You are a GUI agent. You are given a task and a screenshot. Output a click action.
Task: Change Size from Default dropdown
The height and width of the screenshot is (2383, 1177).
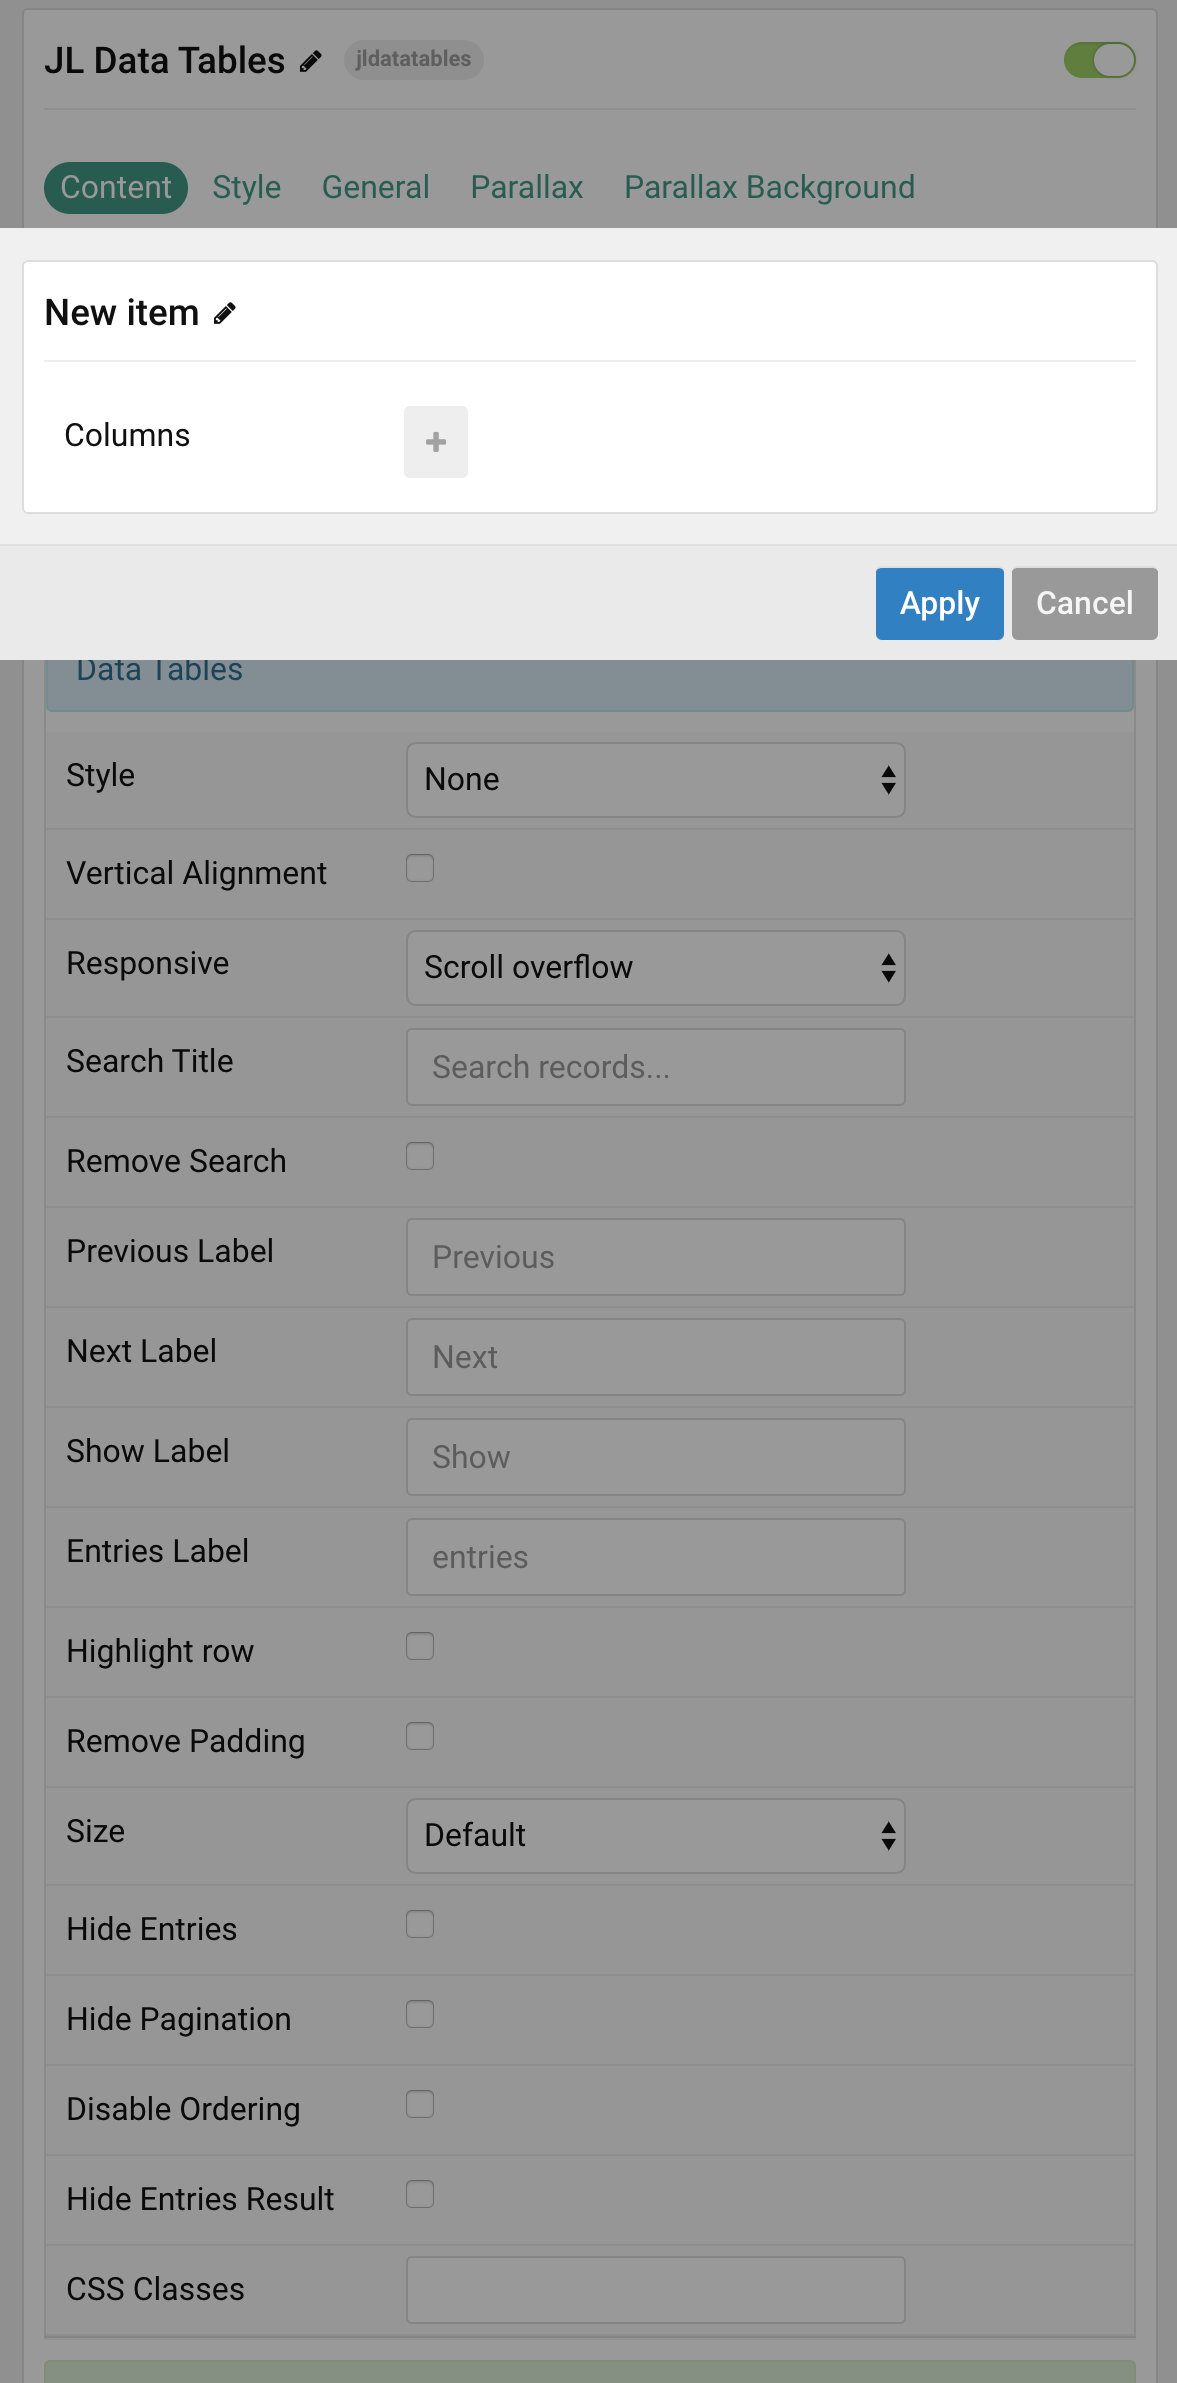pos(655,1836)
